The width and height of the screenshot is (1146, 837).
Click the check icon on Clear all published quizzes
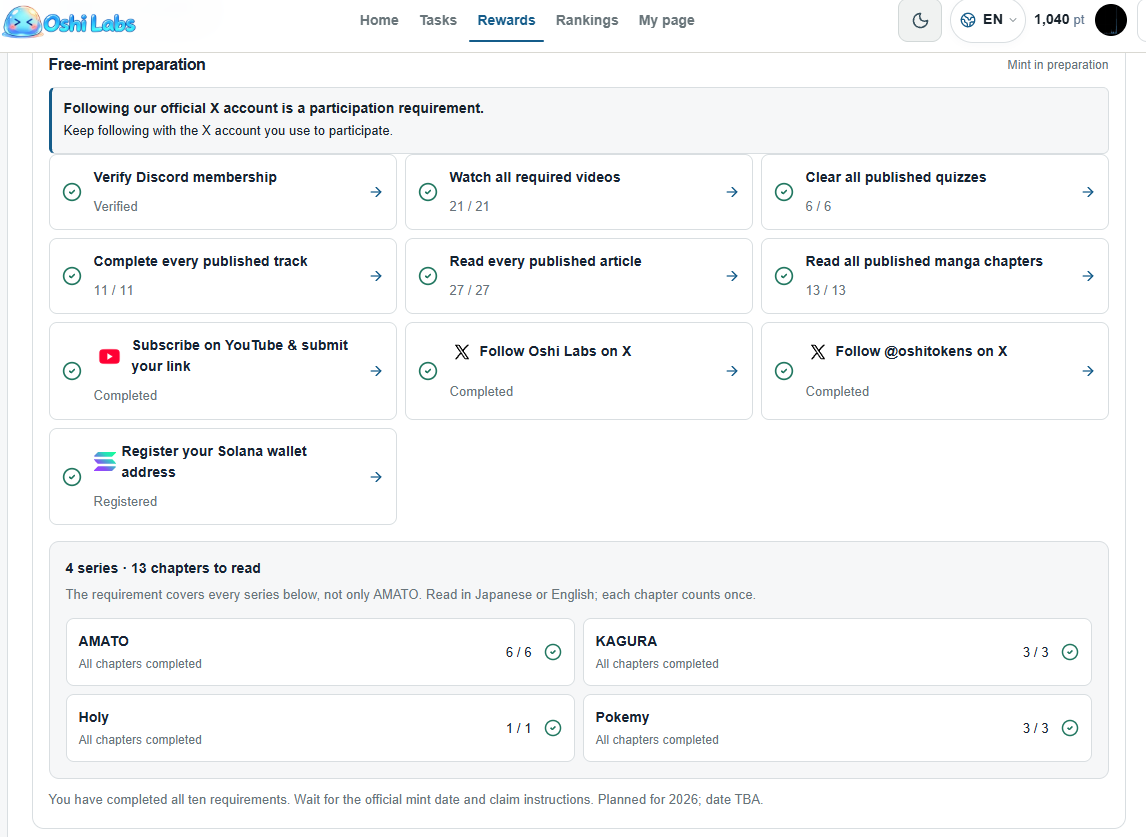783,192
